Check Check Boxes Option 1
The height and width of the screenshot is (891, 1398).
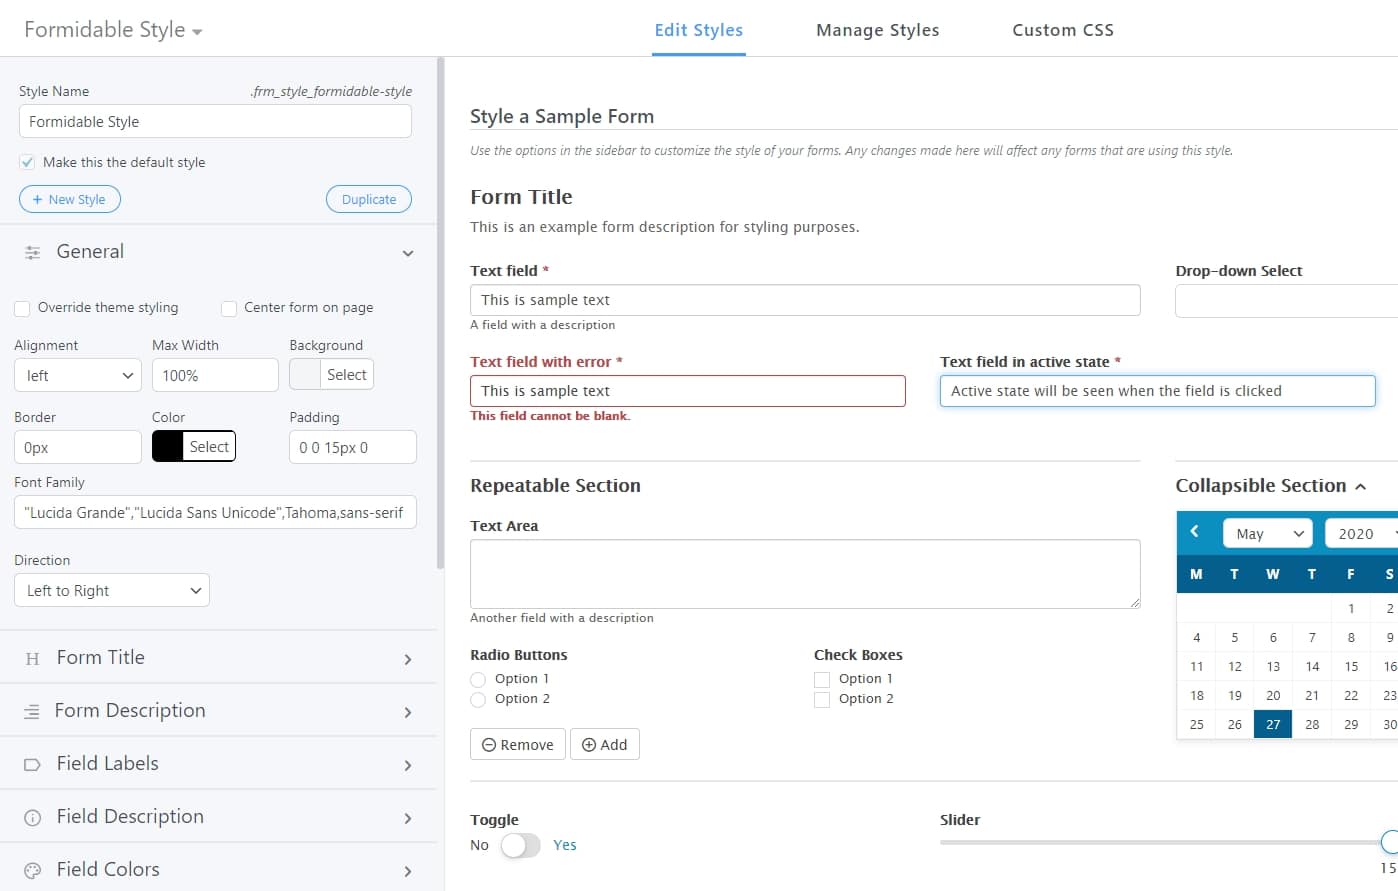click(x=822, y=679)
